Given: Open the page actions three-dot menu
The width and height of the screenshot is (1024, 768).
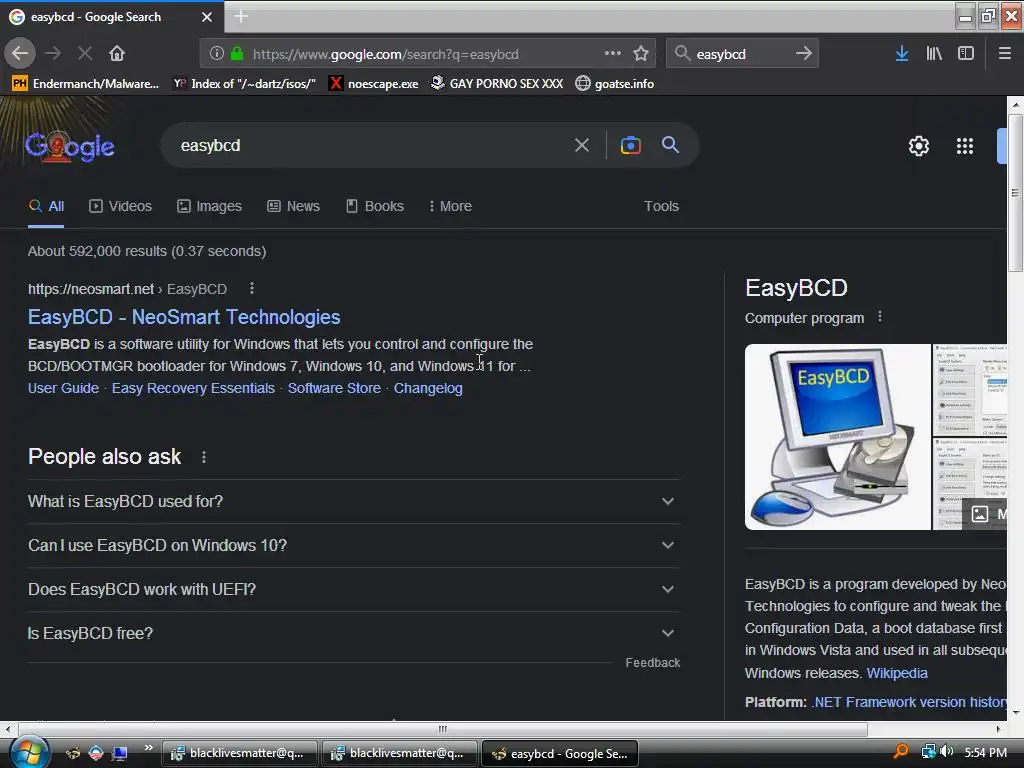Looking at the screenshot, I should [x=613, y=54].
